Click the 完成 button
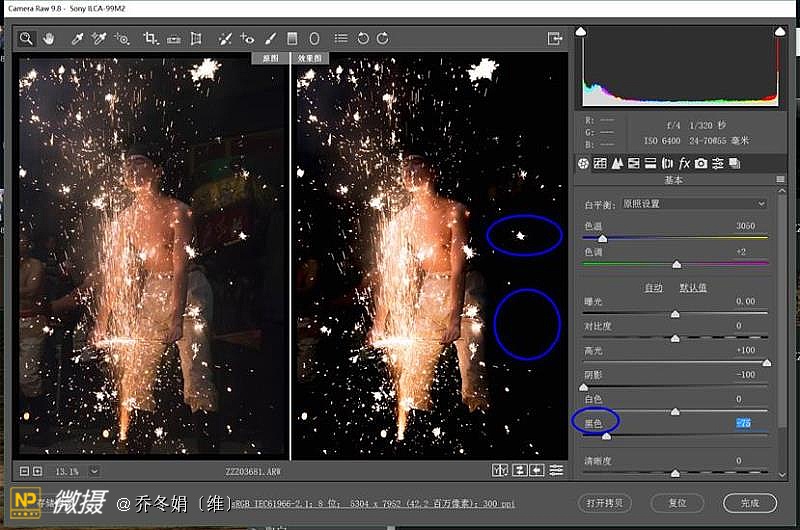Viewport: 800px width, 530px height. click(x=750, y=502)
